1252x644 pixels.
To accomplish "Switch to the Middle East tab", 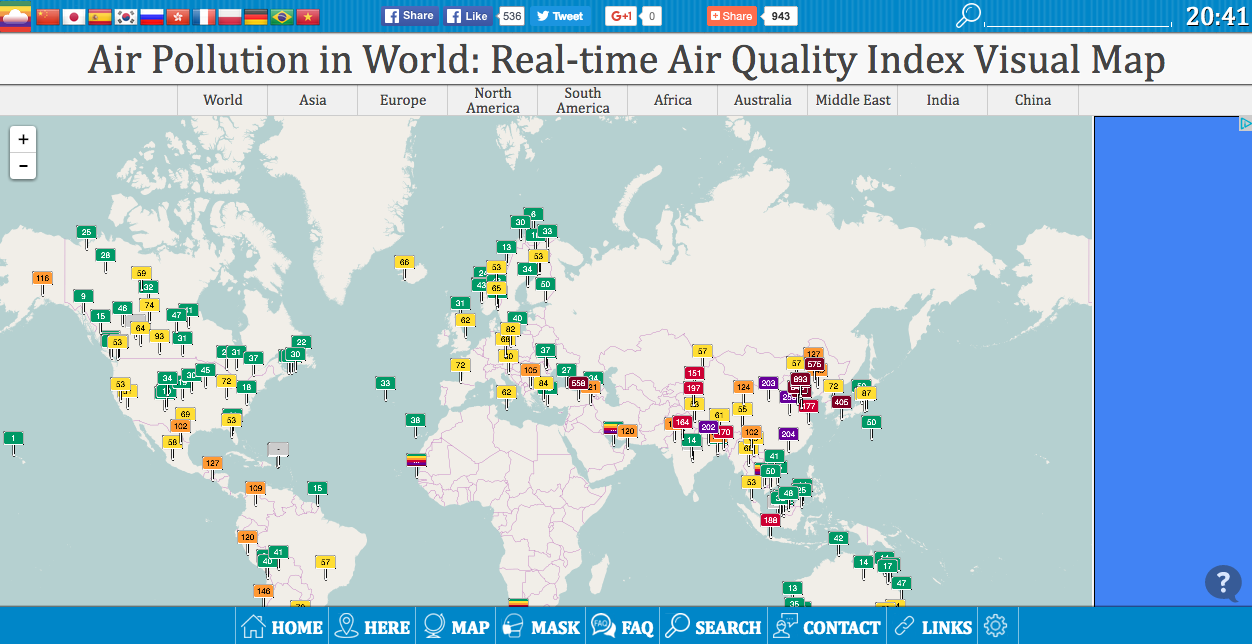I will pyautogui.click(x=853, y=100).
